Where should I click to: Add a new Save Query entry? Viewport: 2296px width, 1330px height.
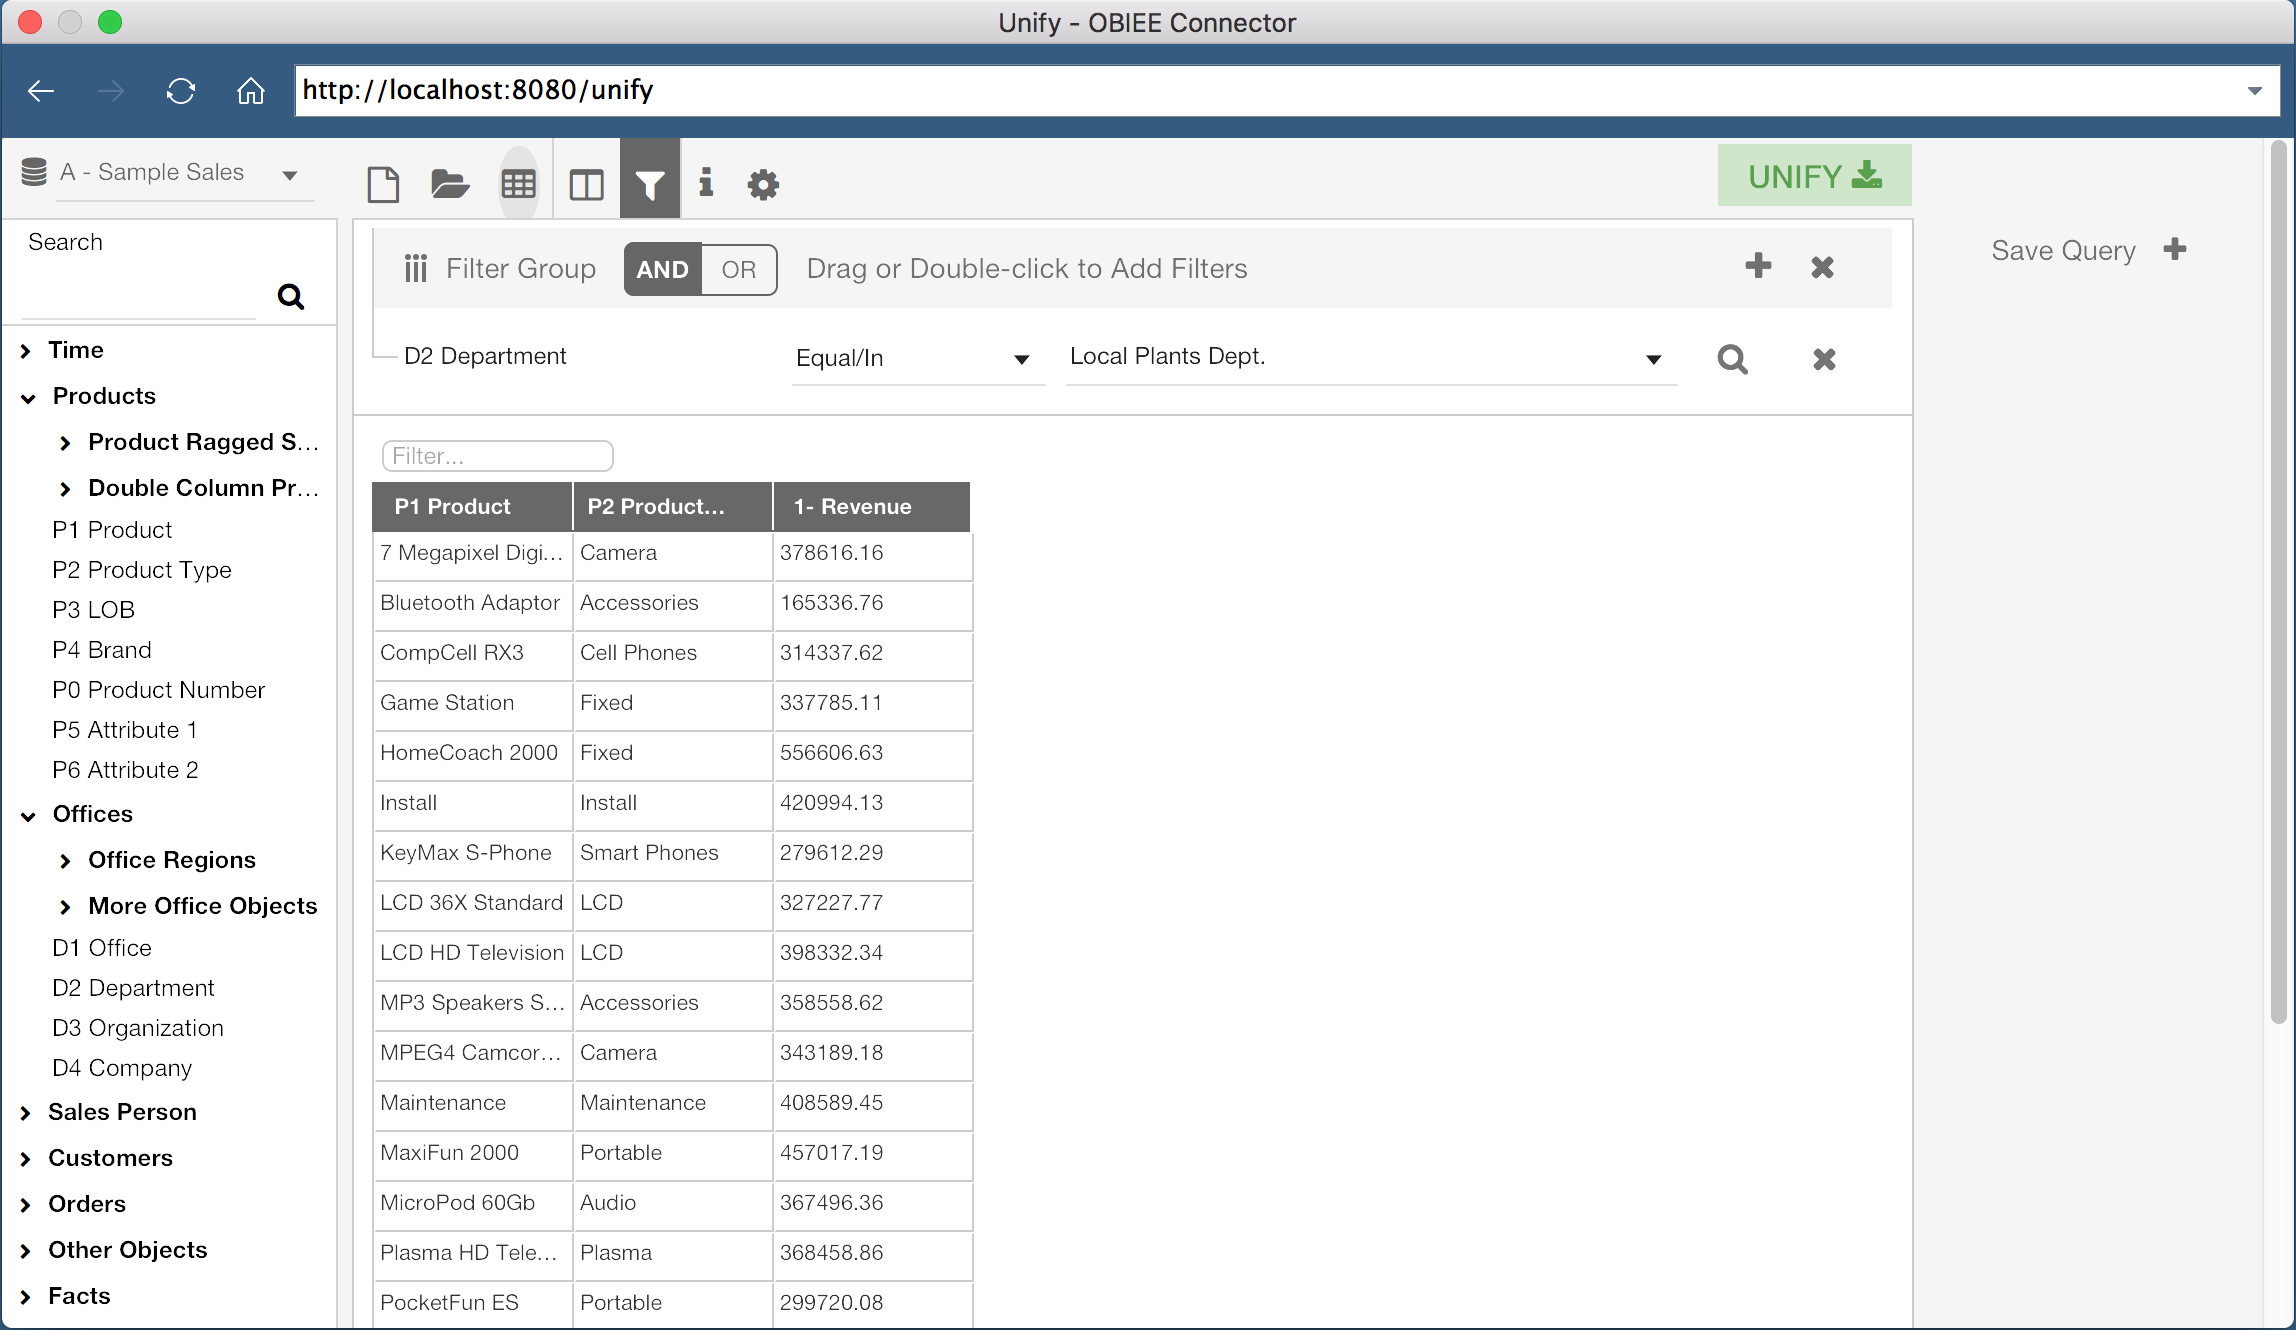pyautogui.click(x=2175, y=250)
